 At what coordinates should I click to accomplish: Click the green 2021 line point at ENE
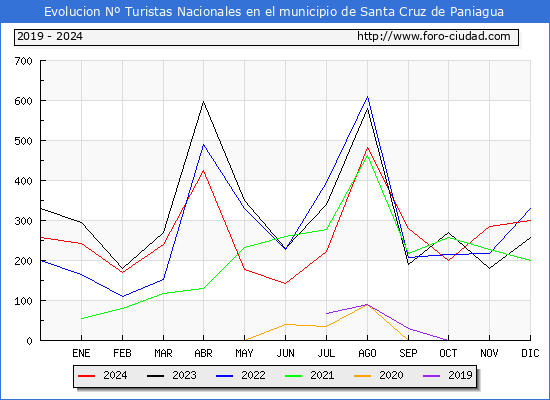point(81,318)
